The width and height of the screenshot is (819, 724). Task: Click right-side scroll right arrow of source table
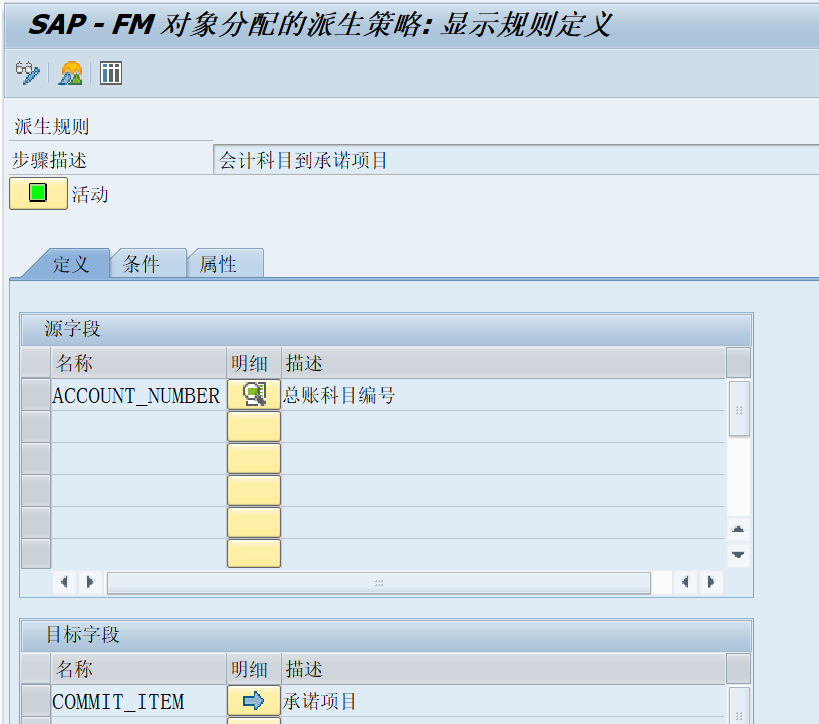point(710,582)
